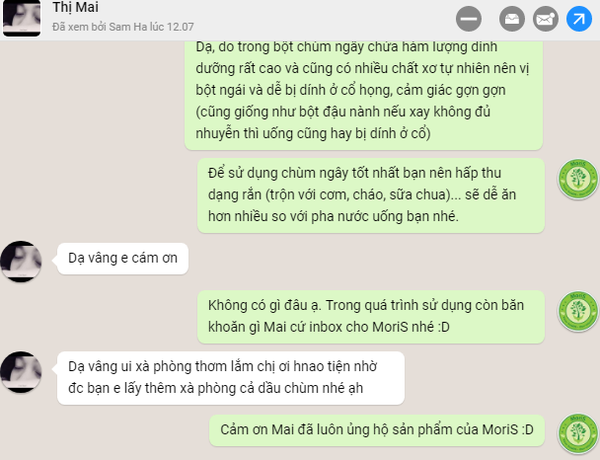Screen dimensions: 600x460
Task: Click the 'MoriS nhé :D' text in reply
Action: pos(411,327)
